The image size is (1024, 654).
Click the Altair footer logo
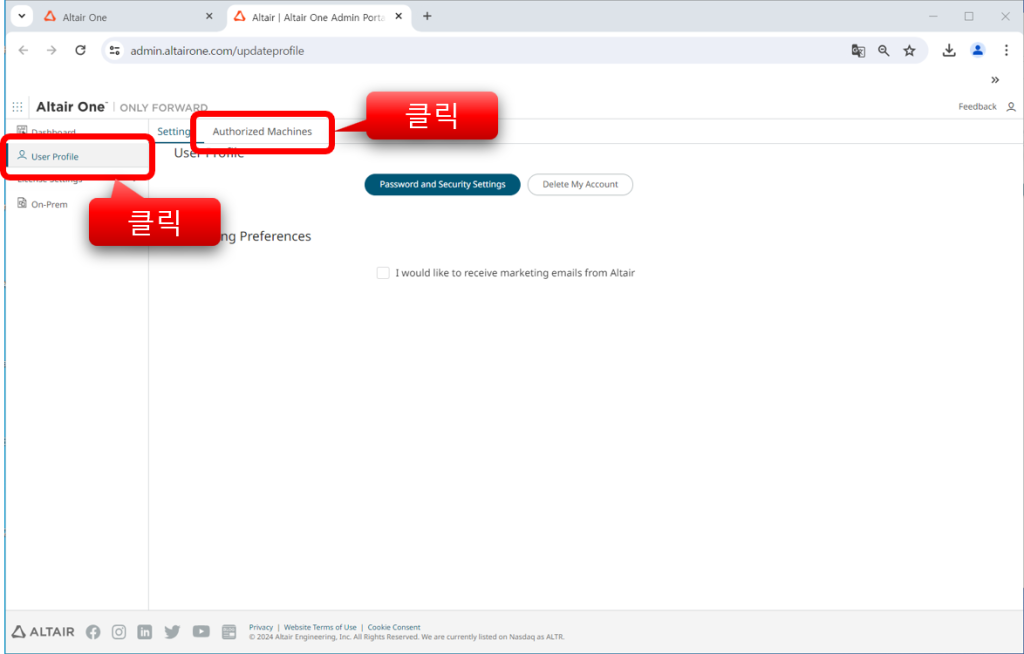click(43, 632)
